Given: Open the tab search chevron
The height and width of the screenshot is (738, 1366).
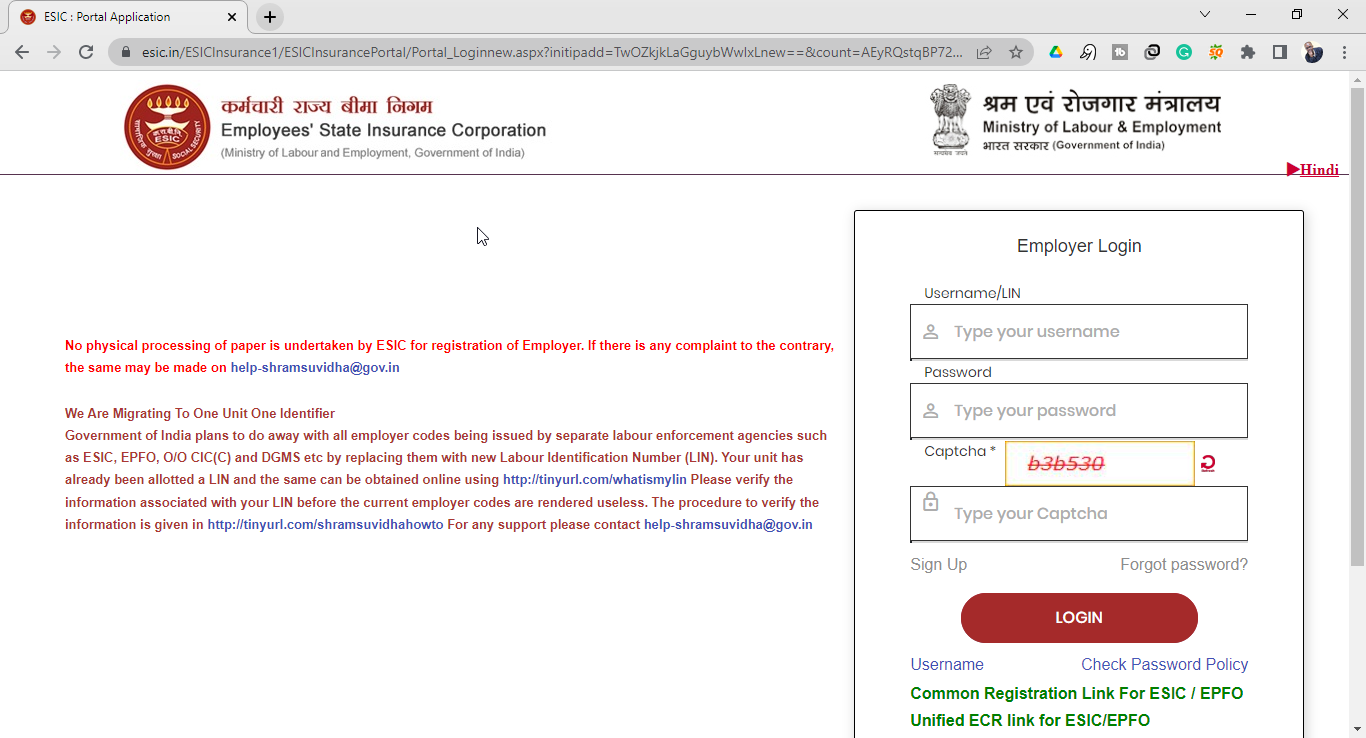Looking at the screenshot, I should pyautogui.click(x=1205, y=14).
